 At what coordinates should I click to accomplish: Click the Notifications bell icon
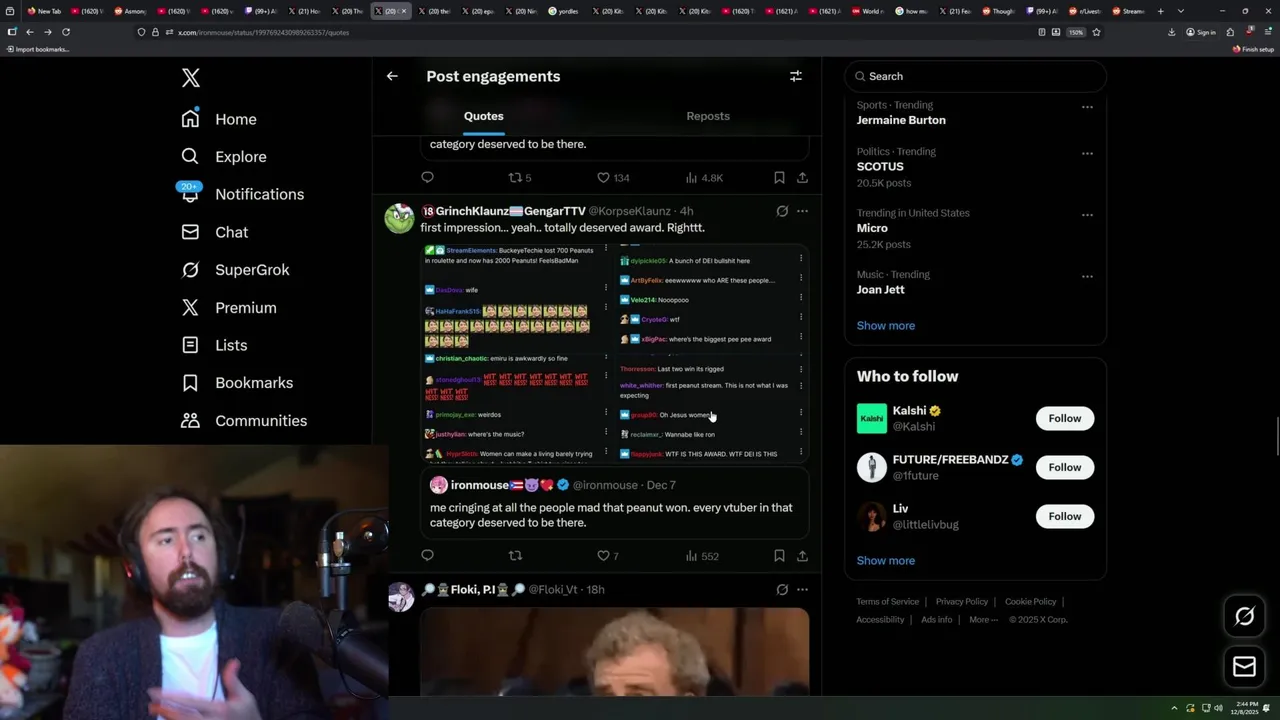190,195
